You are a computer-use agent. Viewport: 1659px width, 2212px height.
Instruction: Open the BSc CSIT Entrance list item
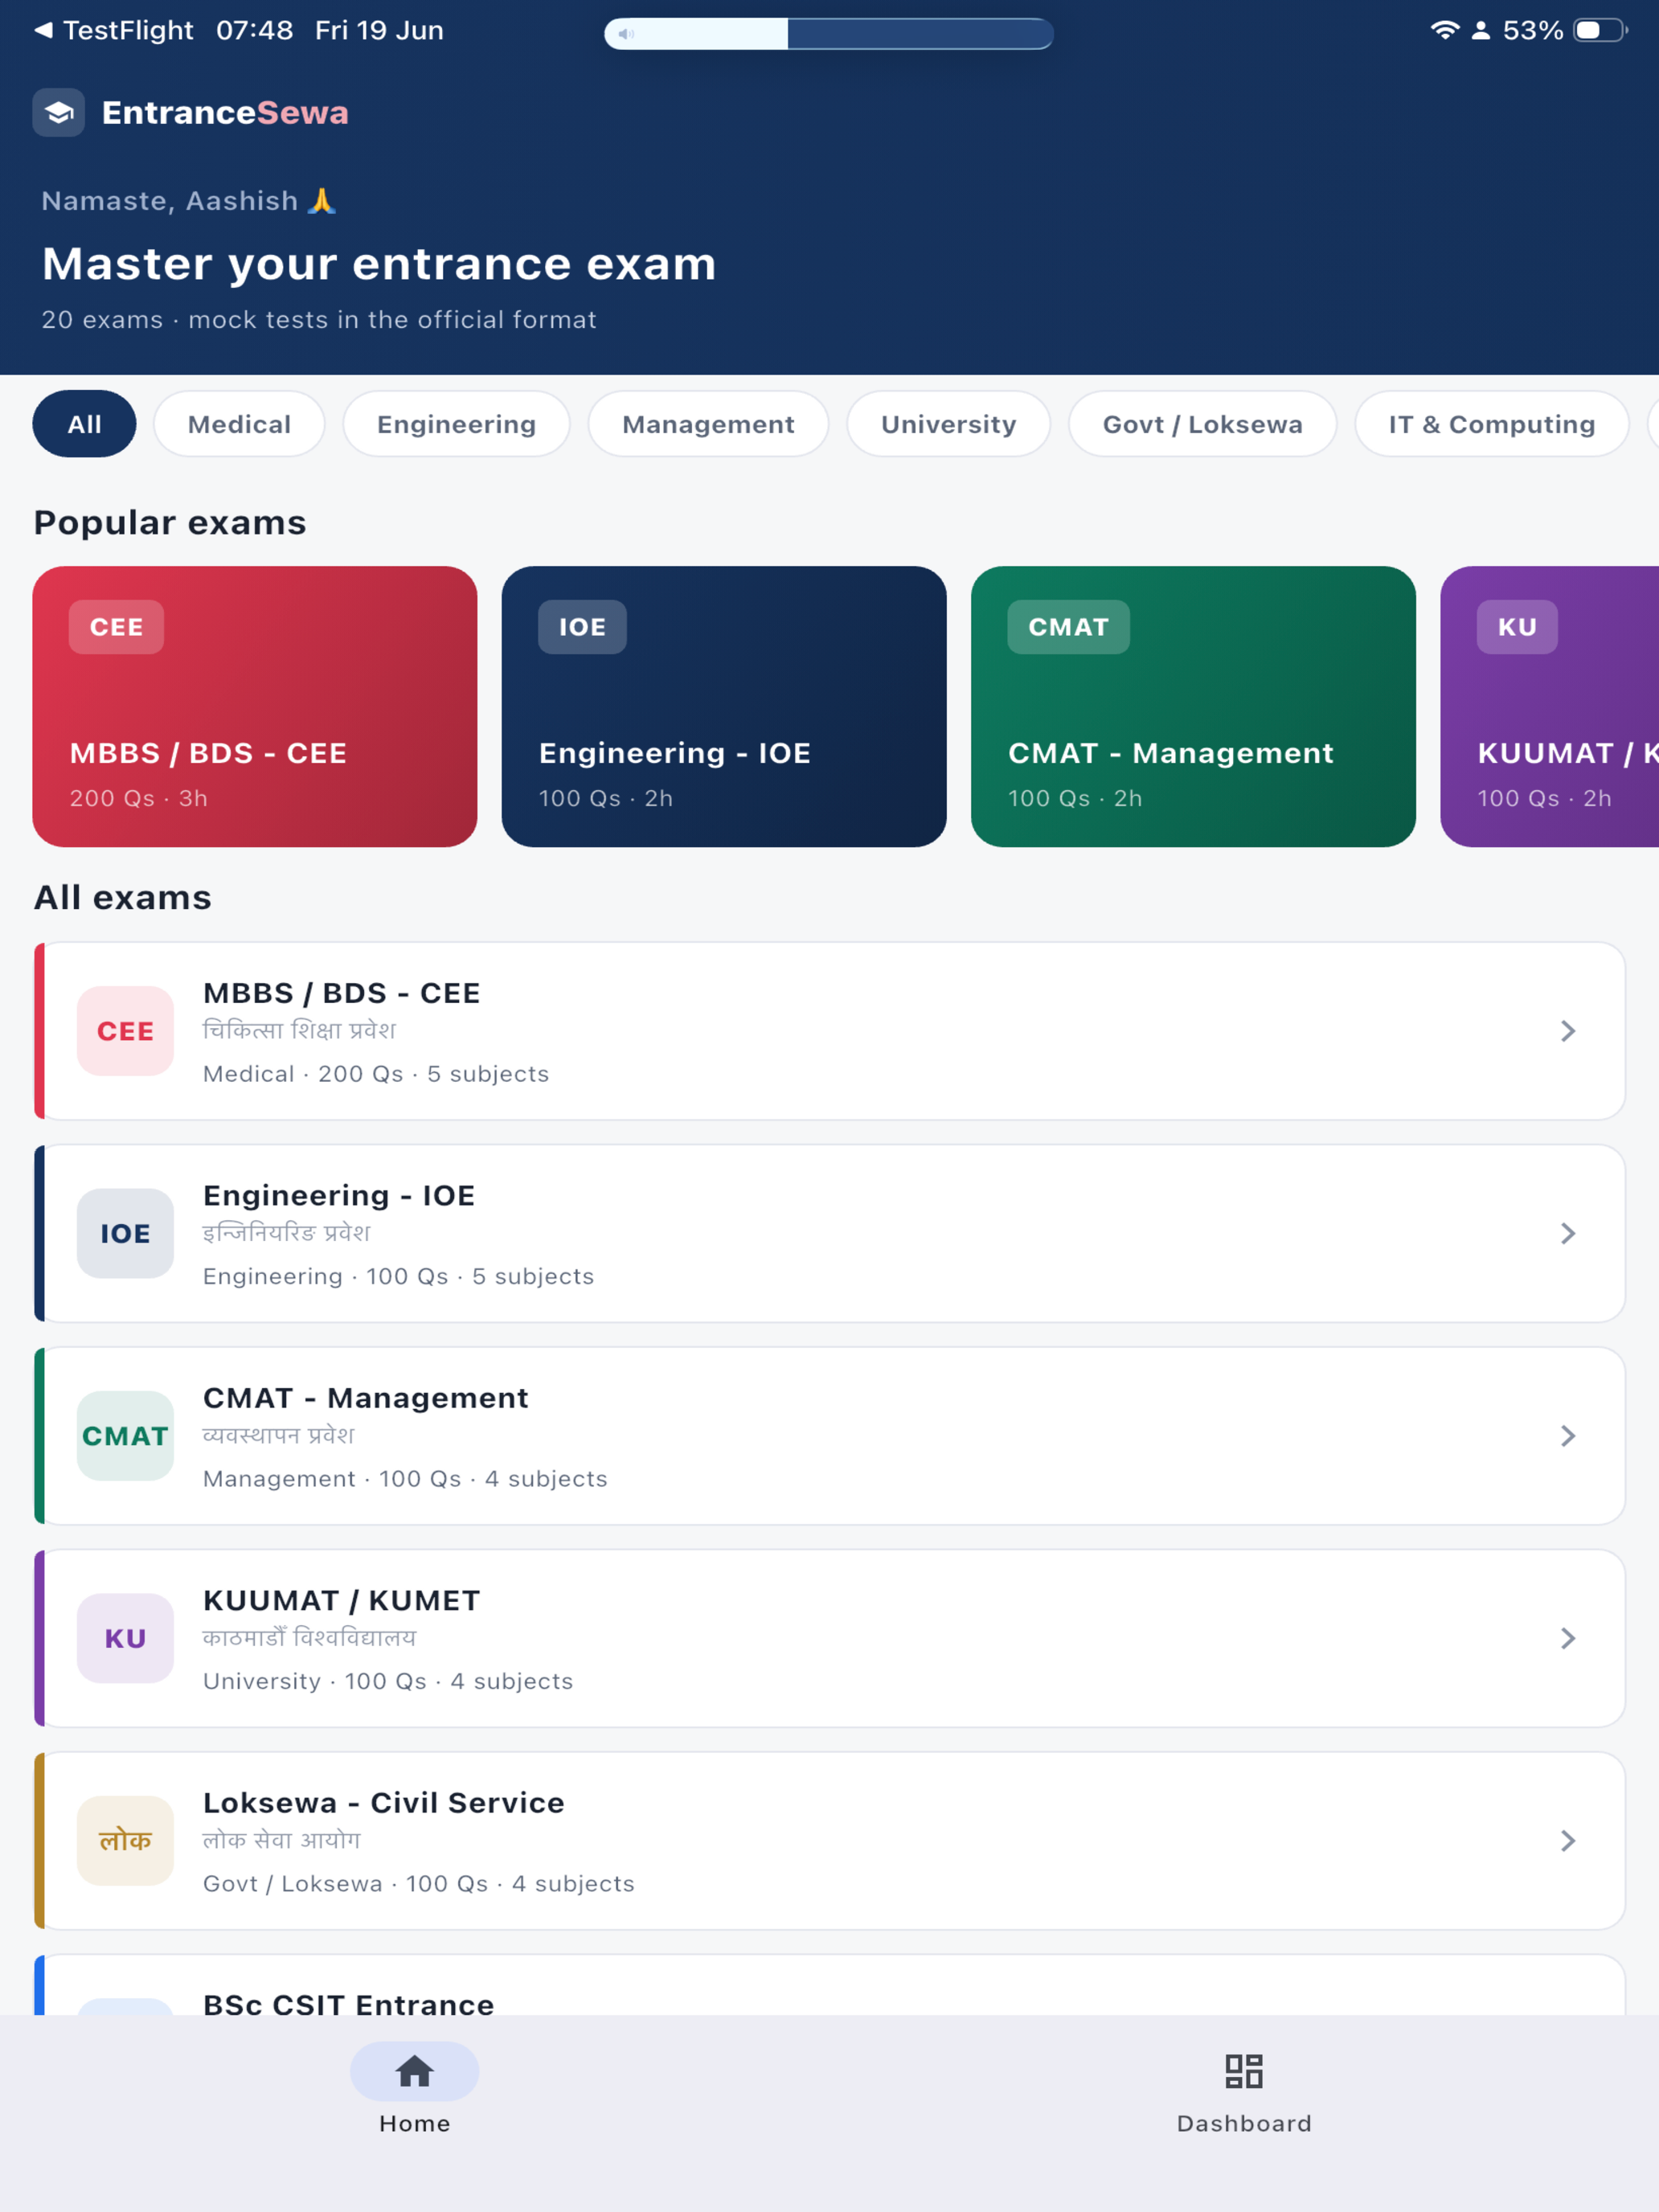[830, 1985]
